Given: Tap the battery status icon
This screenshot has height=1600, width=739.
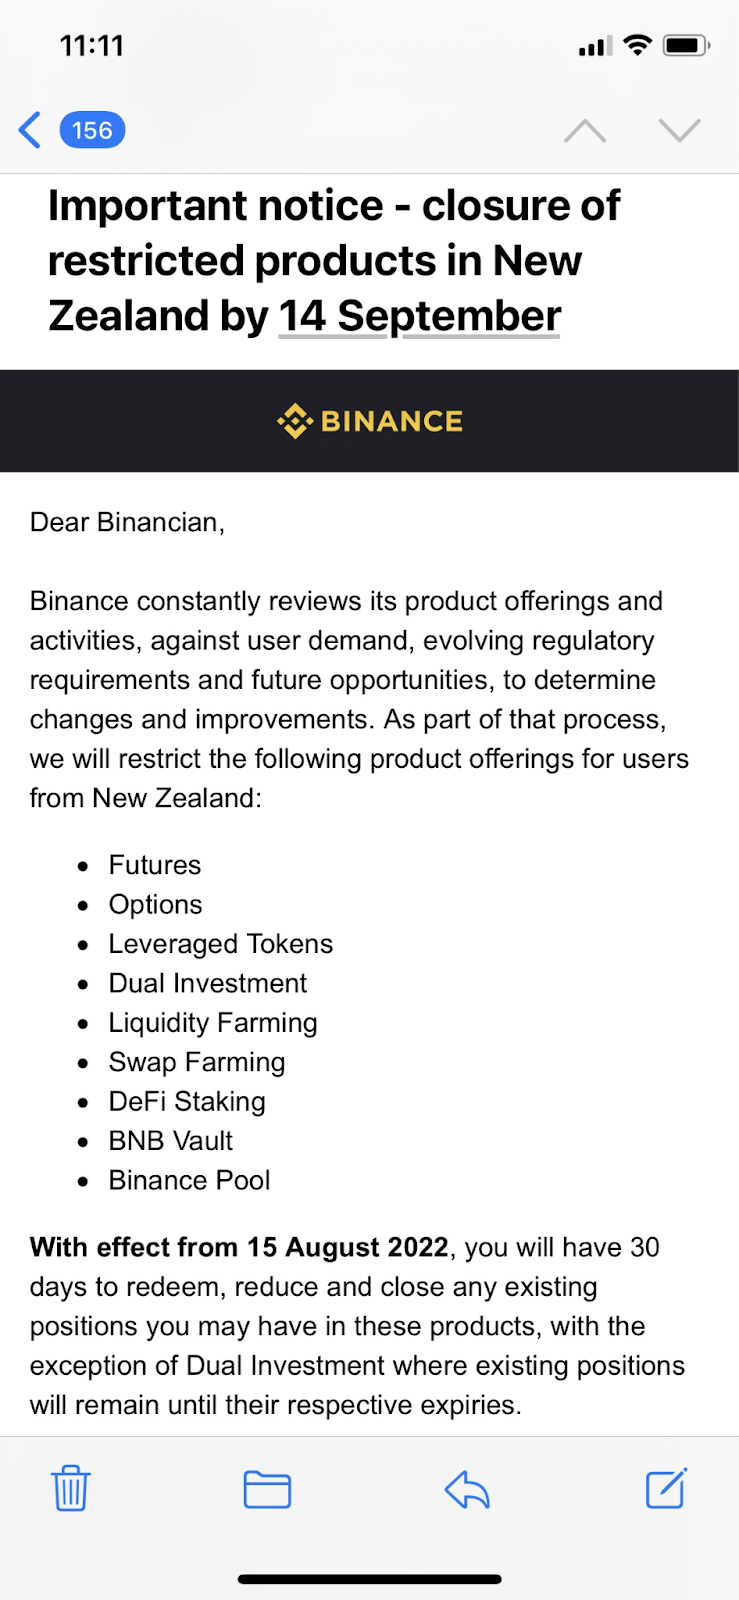Looking at the screenshot, I should tap(686, 45).
